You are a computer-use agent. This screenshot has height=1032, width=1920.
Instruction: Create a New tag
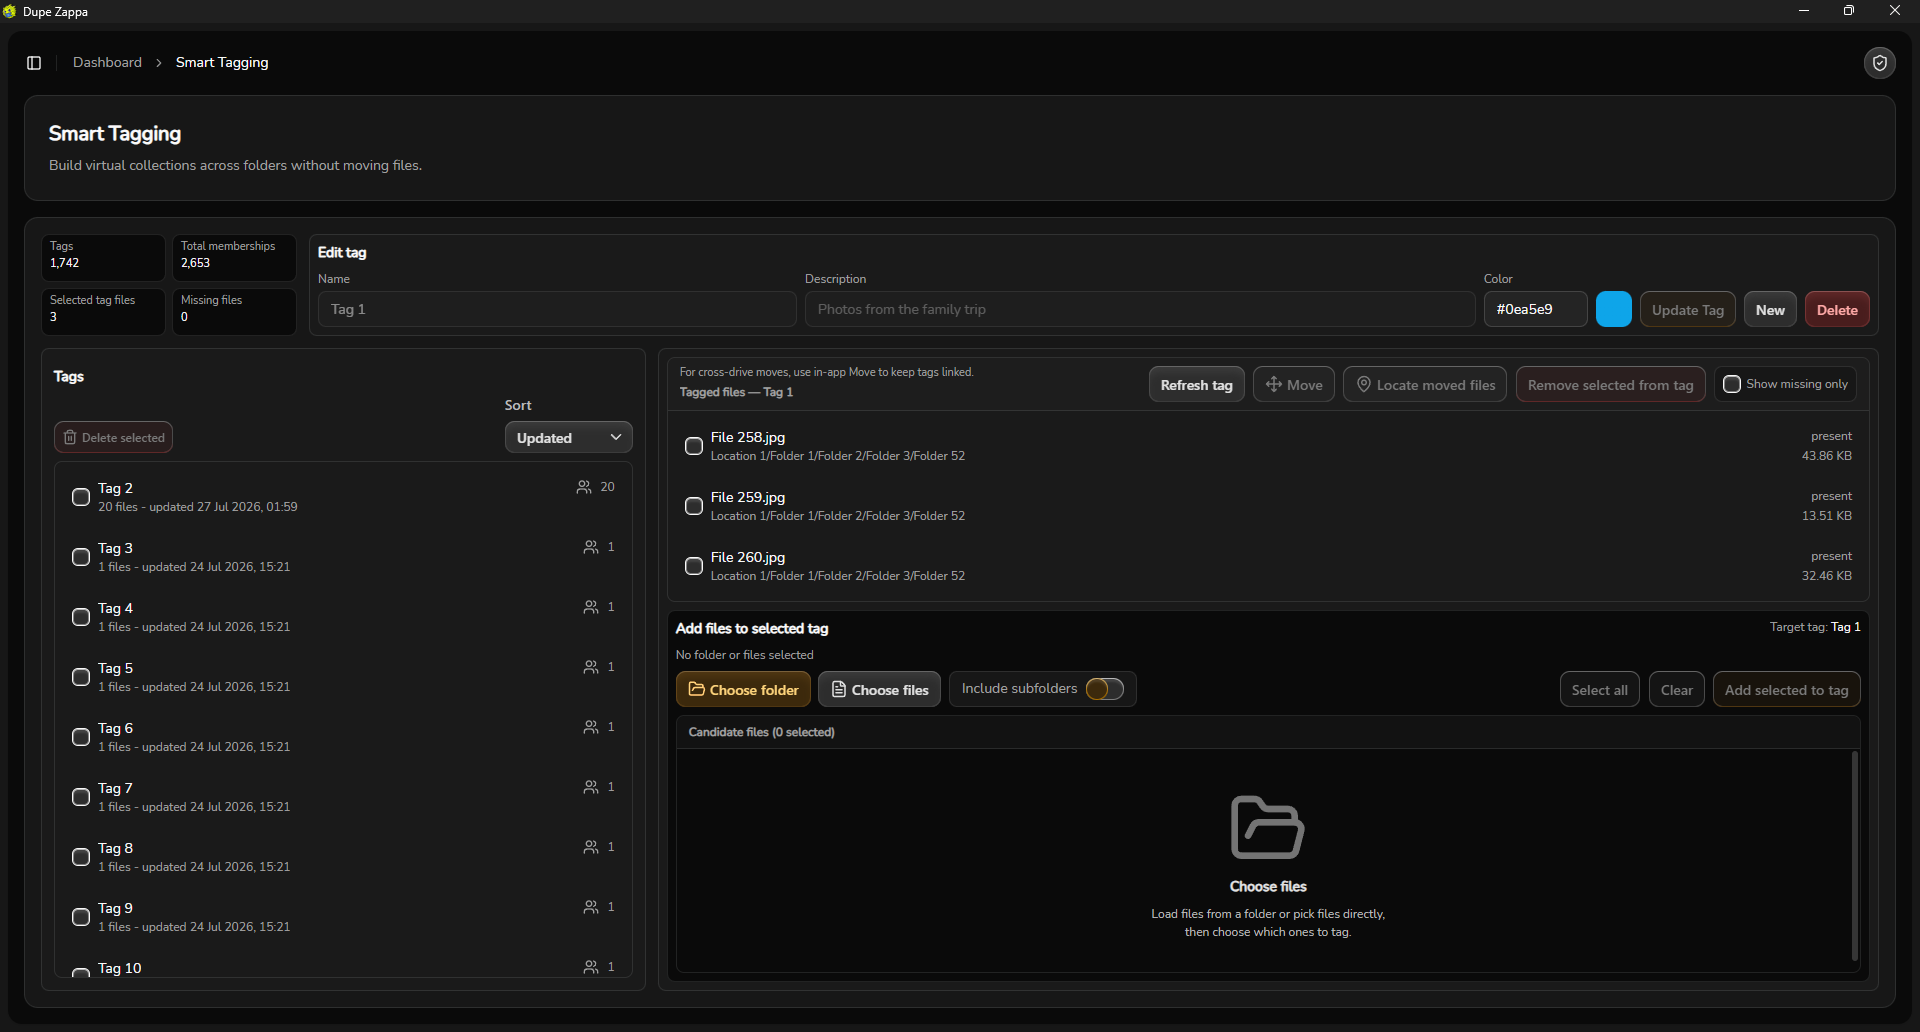pos(1770,310)
